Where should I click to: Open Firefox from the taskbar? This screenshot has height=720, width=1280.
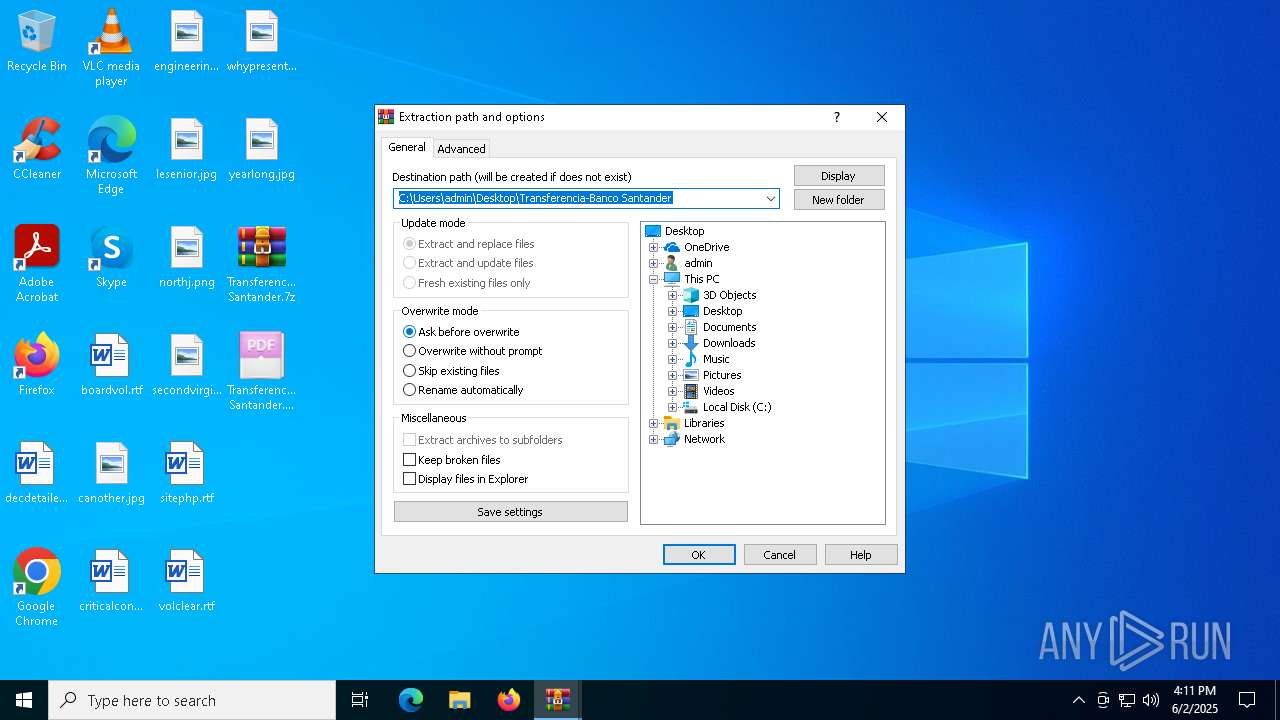click(509, 700)
